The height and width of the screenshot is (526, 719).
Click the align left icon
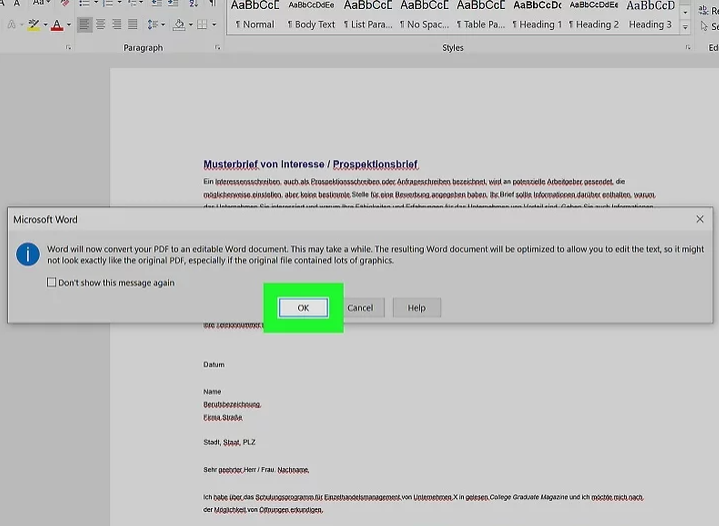(85, 24)
